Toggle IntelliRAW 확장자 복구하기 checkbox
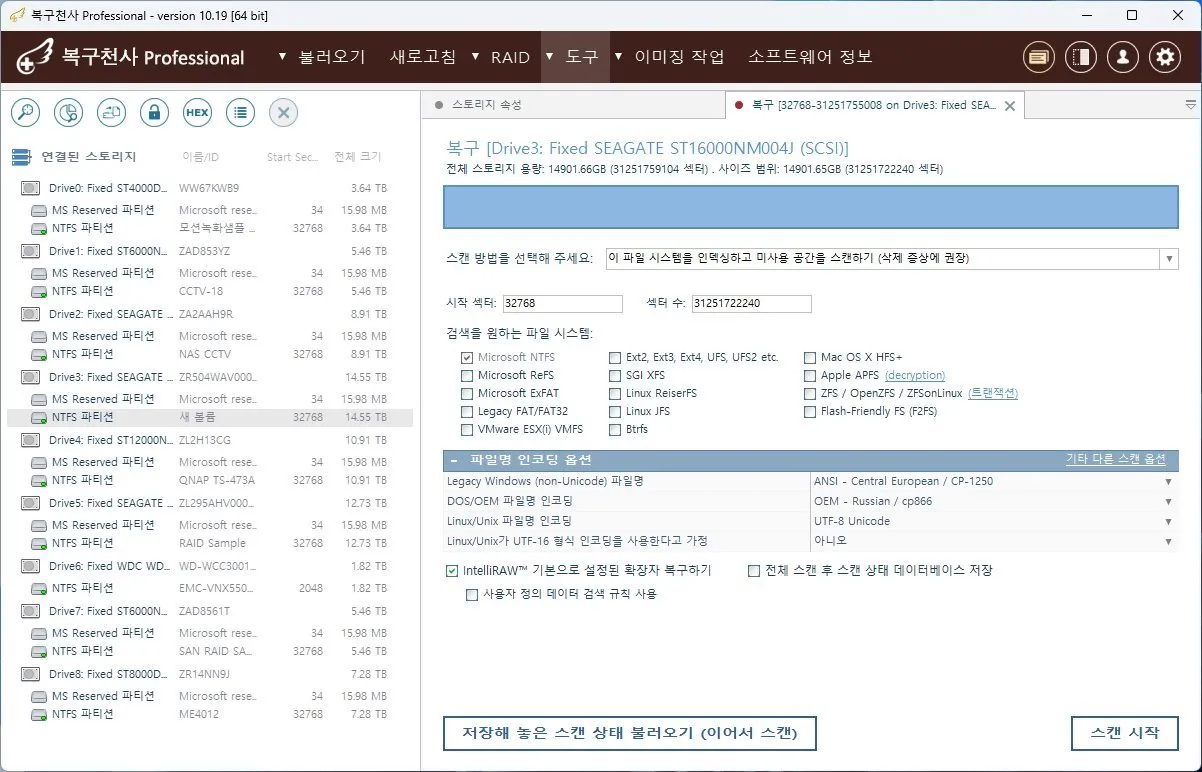 [x=452, y=570]
